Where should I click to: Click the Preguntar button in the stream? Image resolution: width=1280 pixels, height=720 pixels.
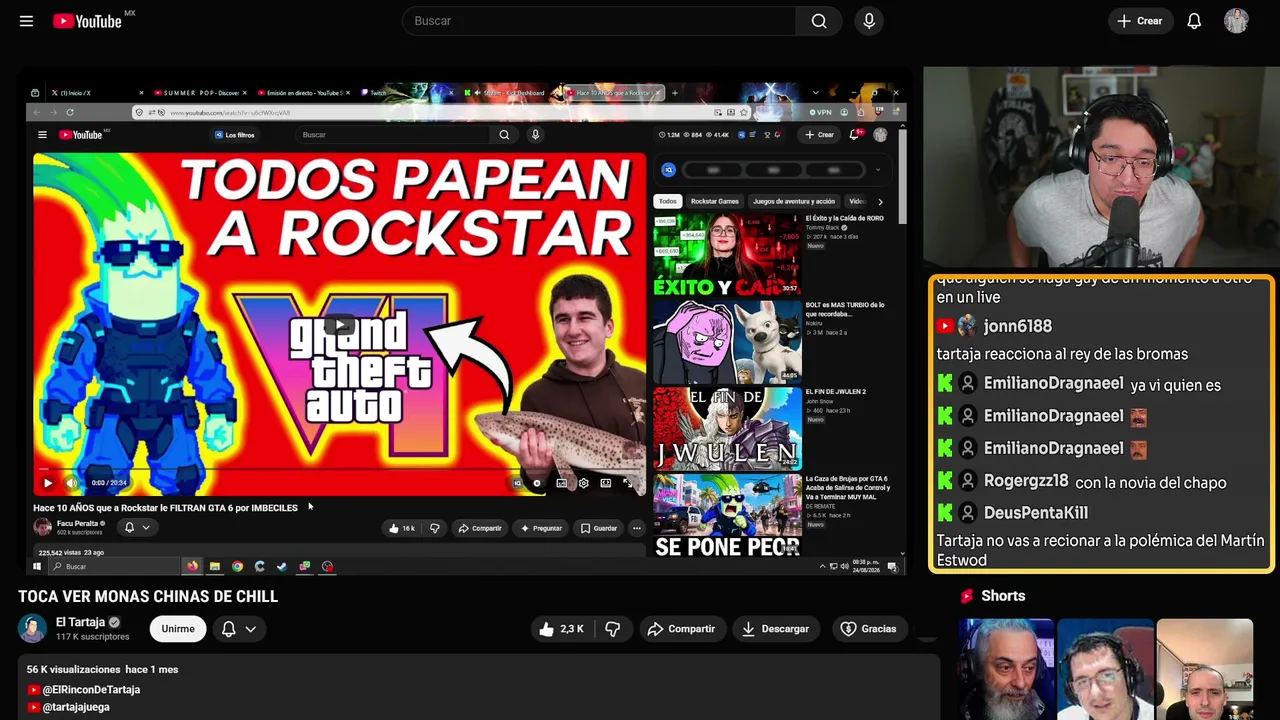click(x=541, y=528)
